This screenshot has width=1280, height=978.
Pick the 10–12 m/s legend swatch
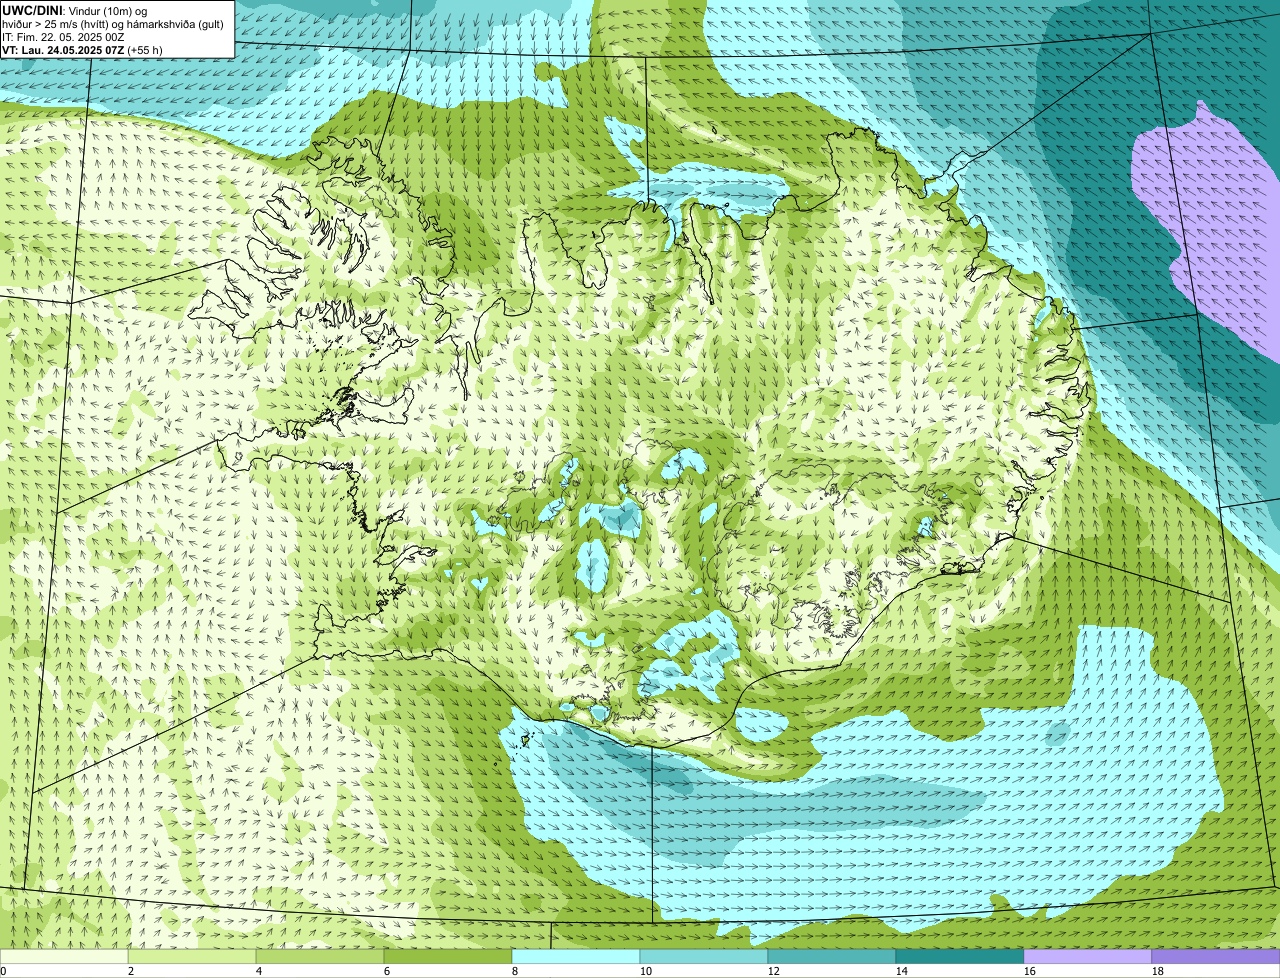pos(704,956)
